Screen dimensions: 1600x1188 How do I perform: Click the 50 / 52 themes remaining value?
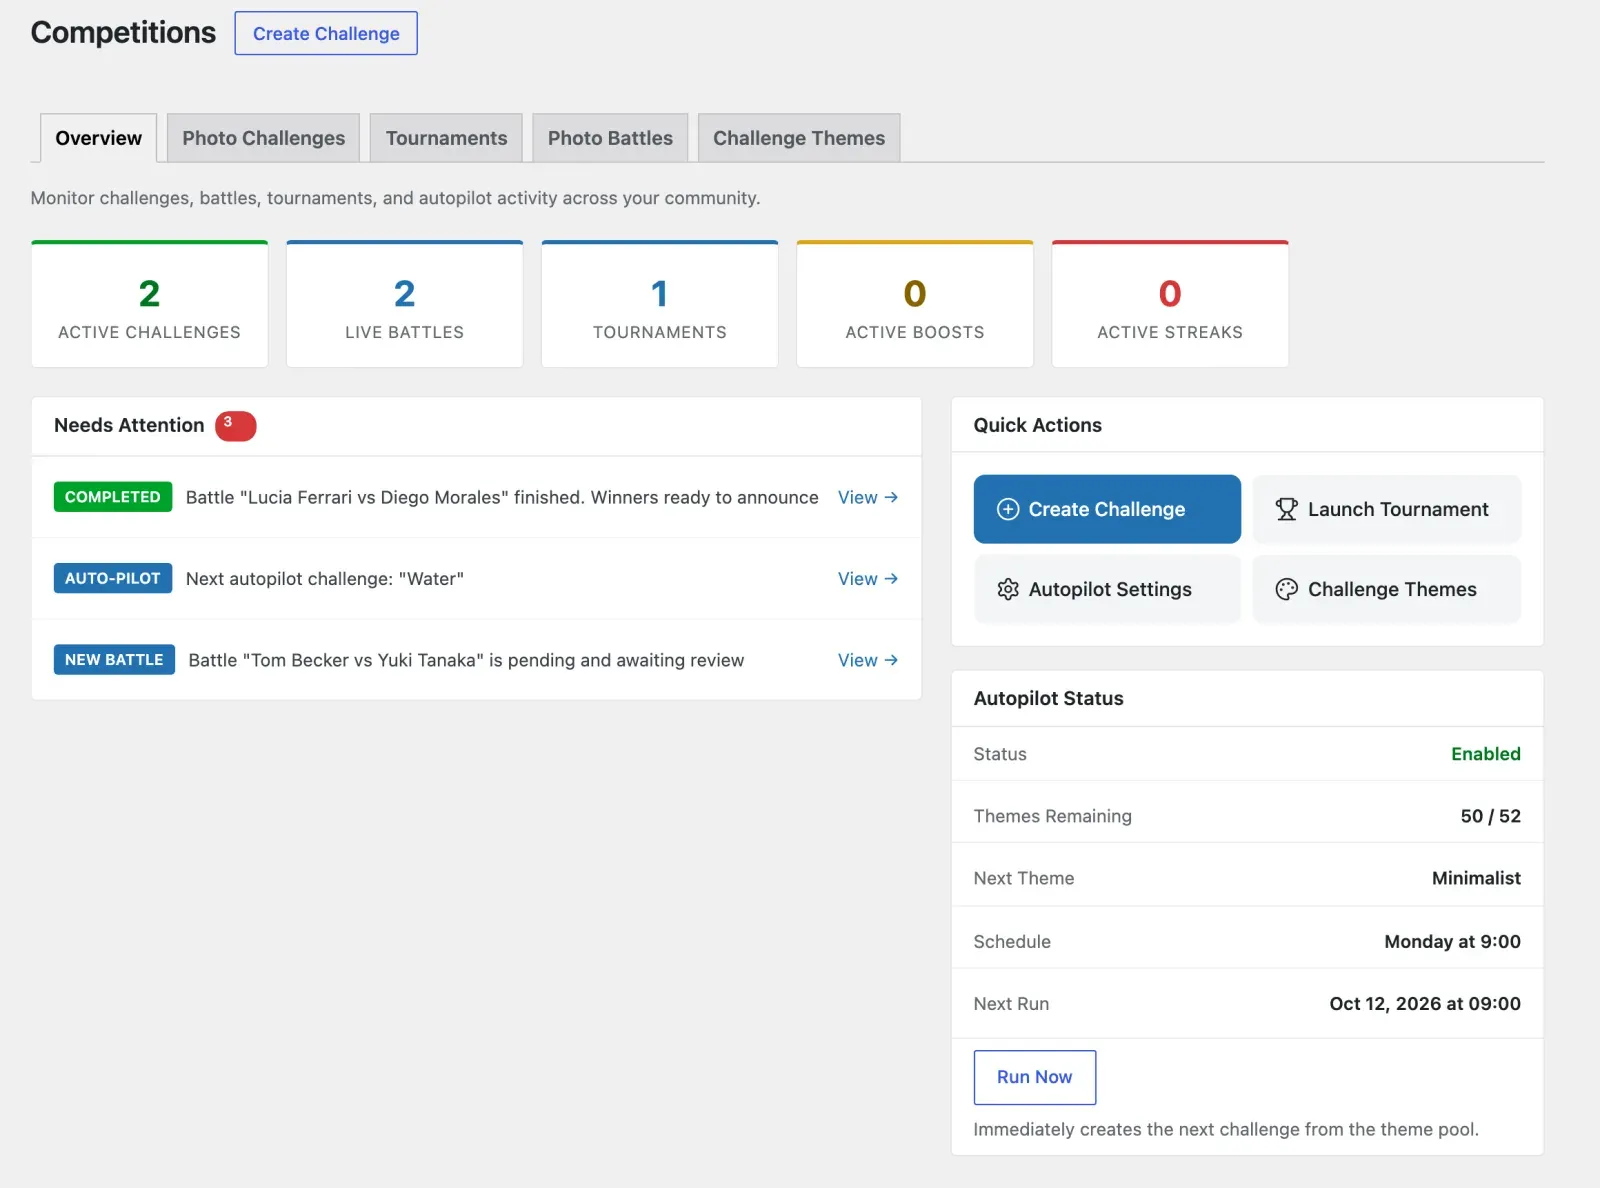coord(1490,816)
